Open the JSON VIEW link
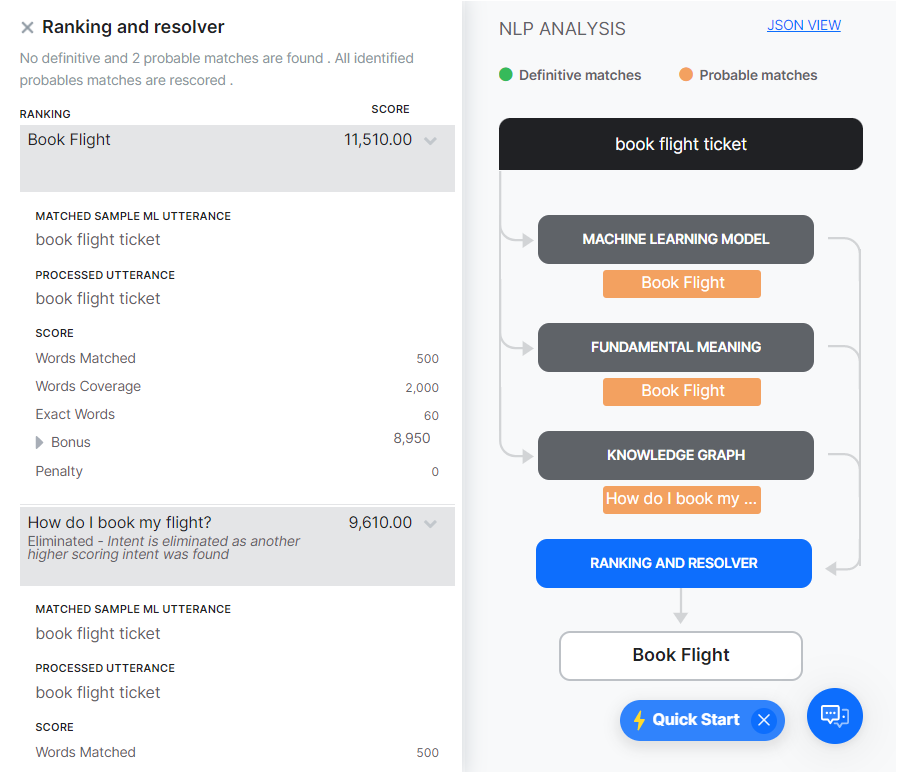Screen dimensions: 897x773 (803, 25)
